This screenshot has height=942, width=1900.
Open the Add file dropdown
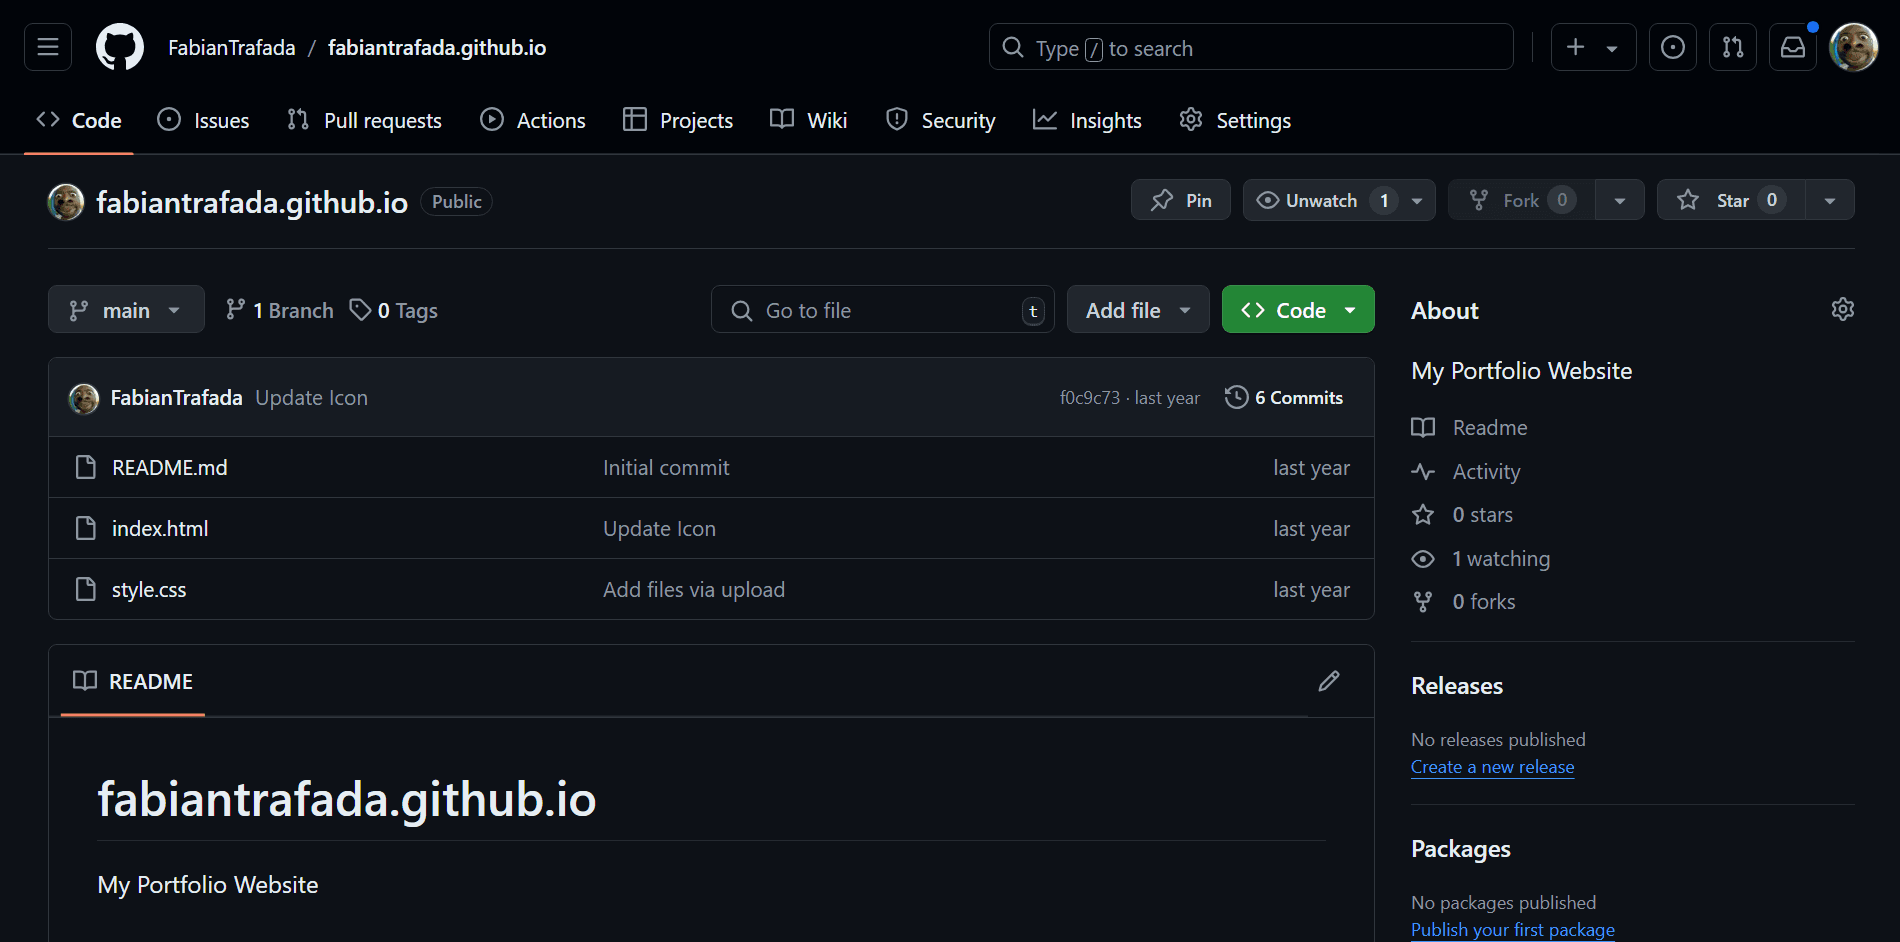[1138, 310]
